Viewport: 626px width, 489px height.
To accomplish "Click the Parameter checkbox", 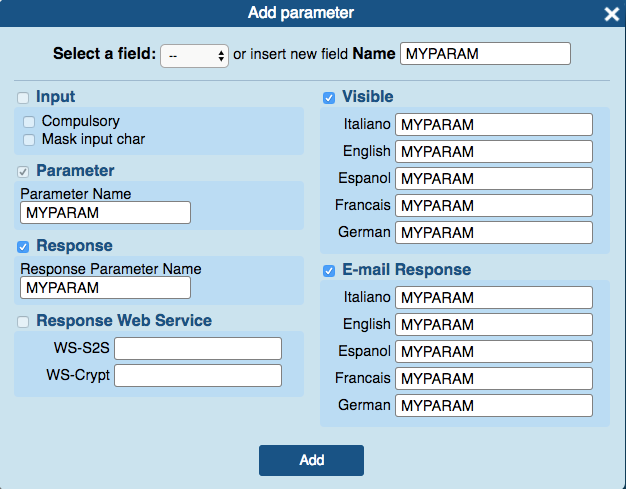I will [23, 172].
